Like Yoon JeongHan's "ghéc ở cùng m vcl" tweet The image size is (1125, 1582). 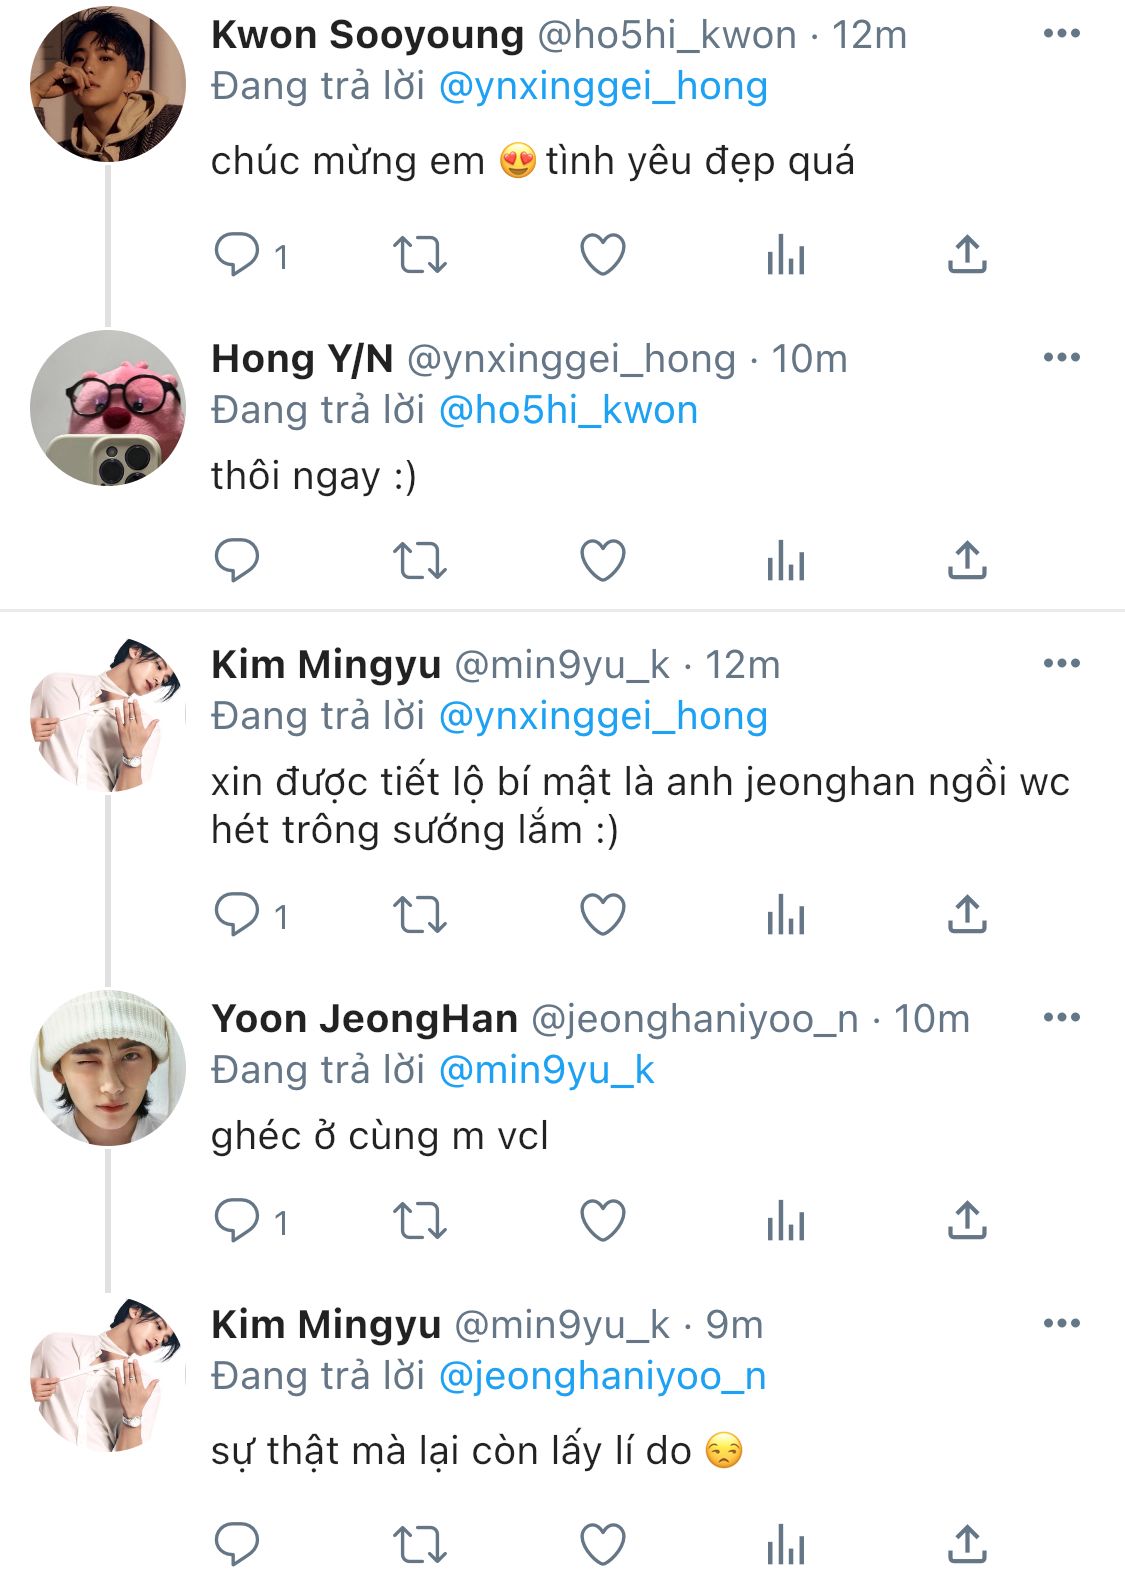(x=603, y=1220)
